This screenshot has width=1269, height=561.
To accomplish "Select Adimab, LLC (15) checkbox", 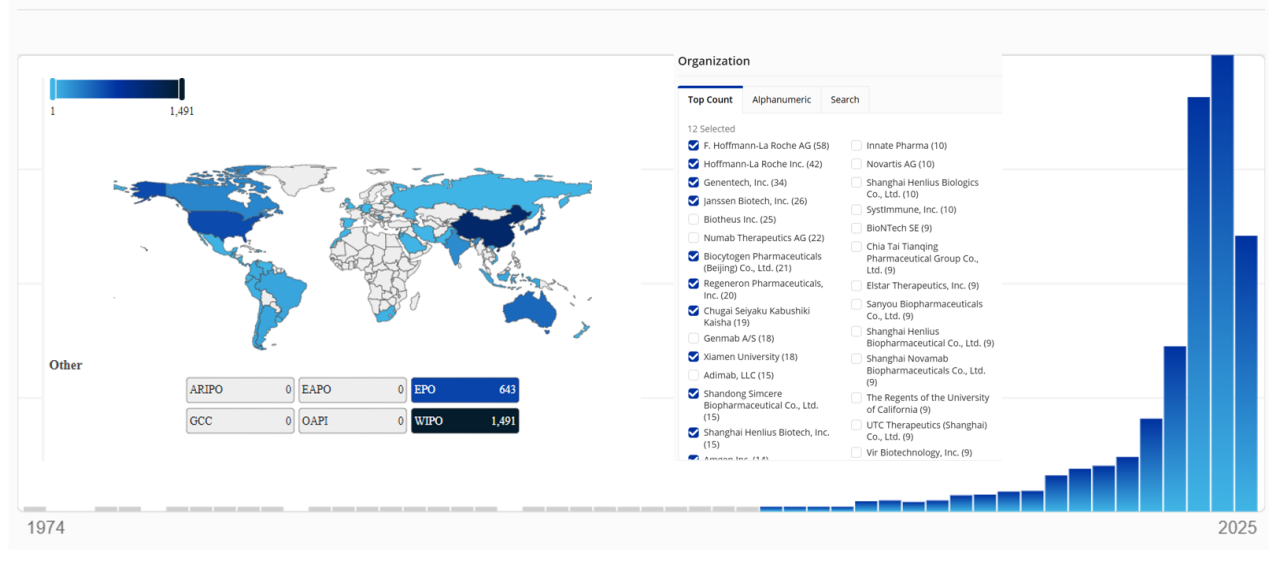I will 694,375.
